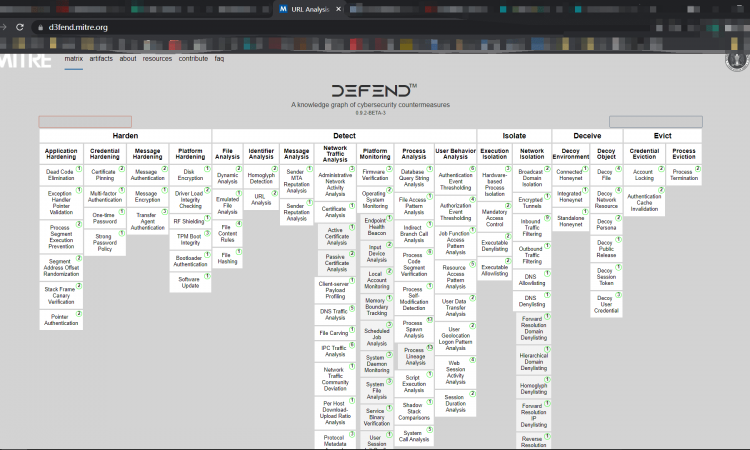Open Firmware Verification technique

click(x=375, y=175)
